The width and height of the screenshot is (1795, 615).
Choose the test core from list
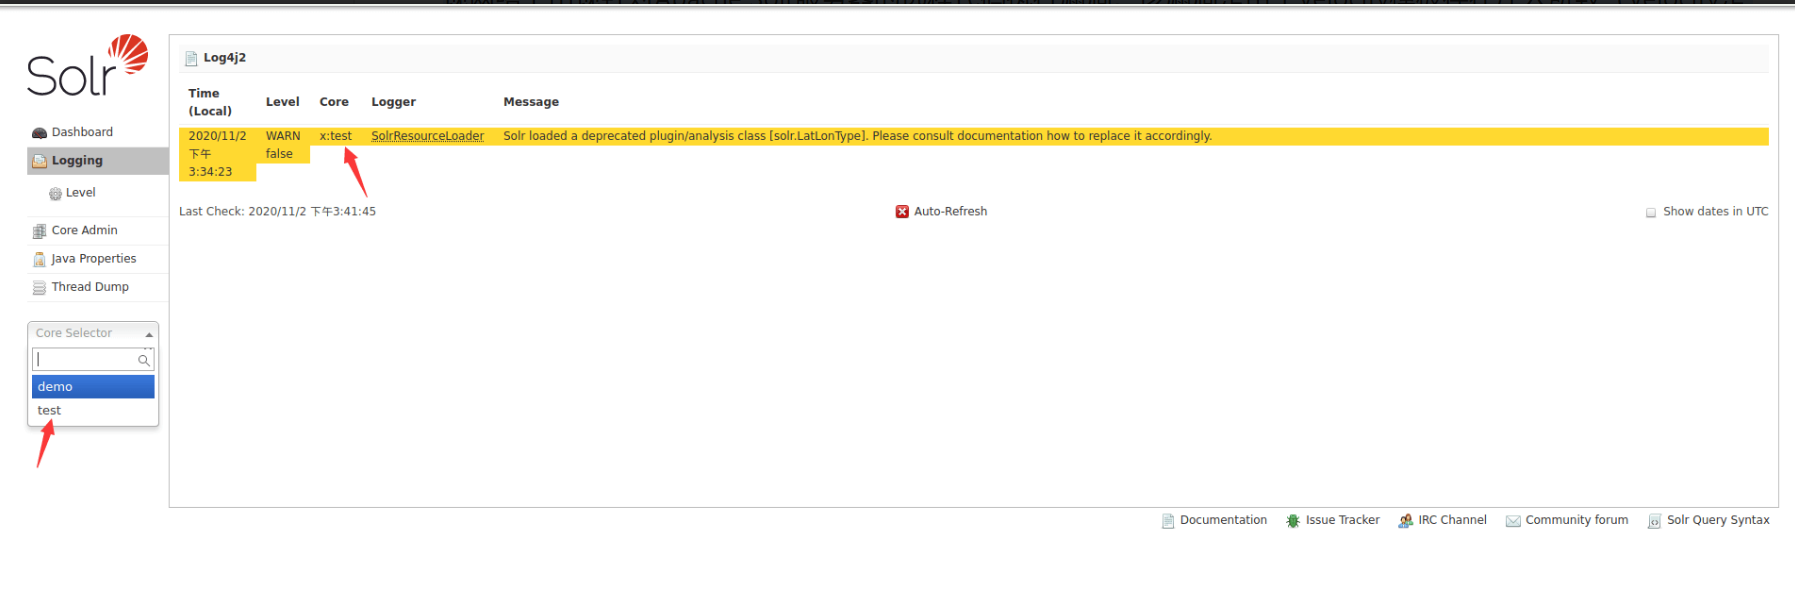tap(50, 411)
